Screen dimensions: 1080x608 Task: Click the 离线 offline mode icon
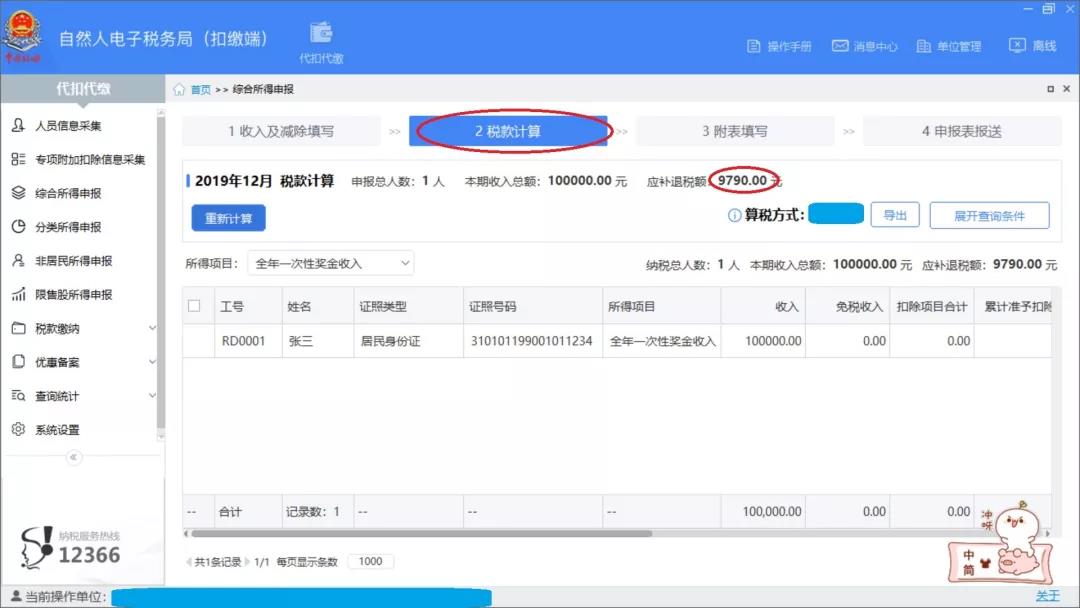click(1019, 45)
